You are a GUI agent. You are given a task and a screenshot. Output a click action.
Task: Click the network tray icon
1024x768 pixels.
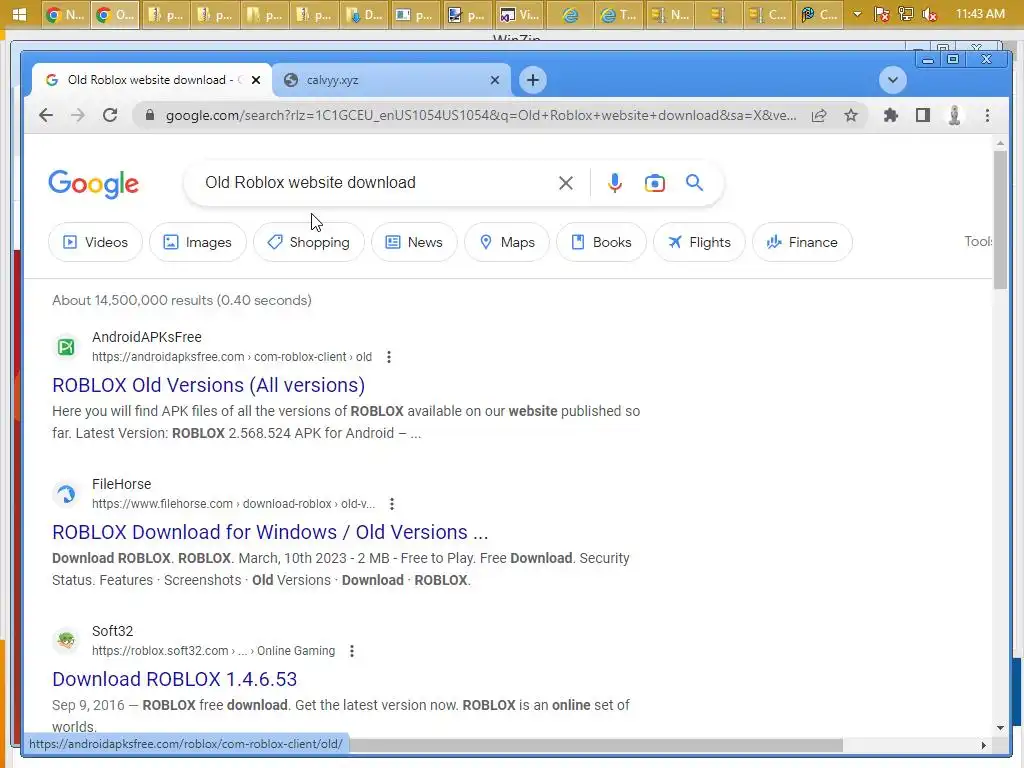click(x=905, y=14)
